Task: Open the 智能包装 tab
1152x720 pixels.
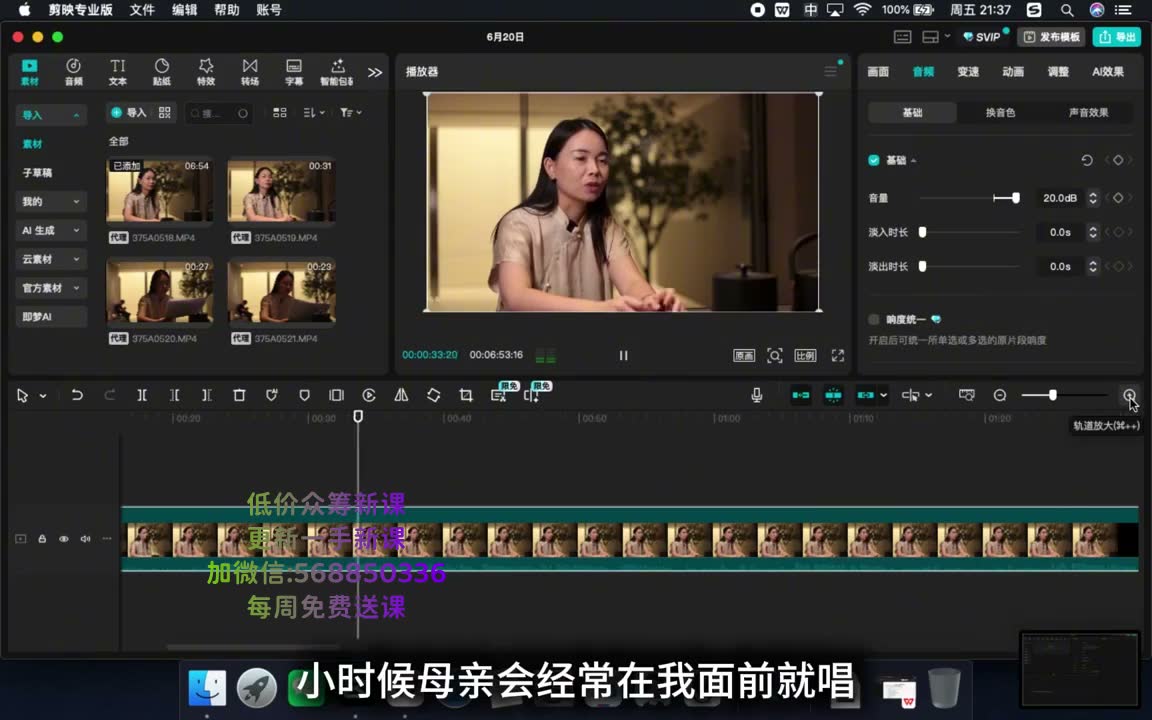Action: coord(337,72)
